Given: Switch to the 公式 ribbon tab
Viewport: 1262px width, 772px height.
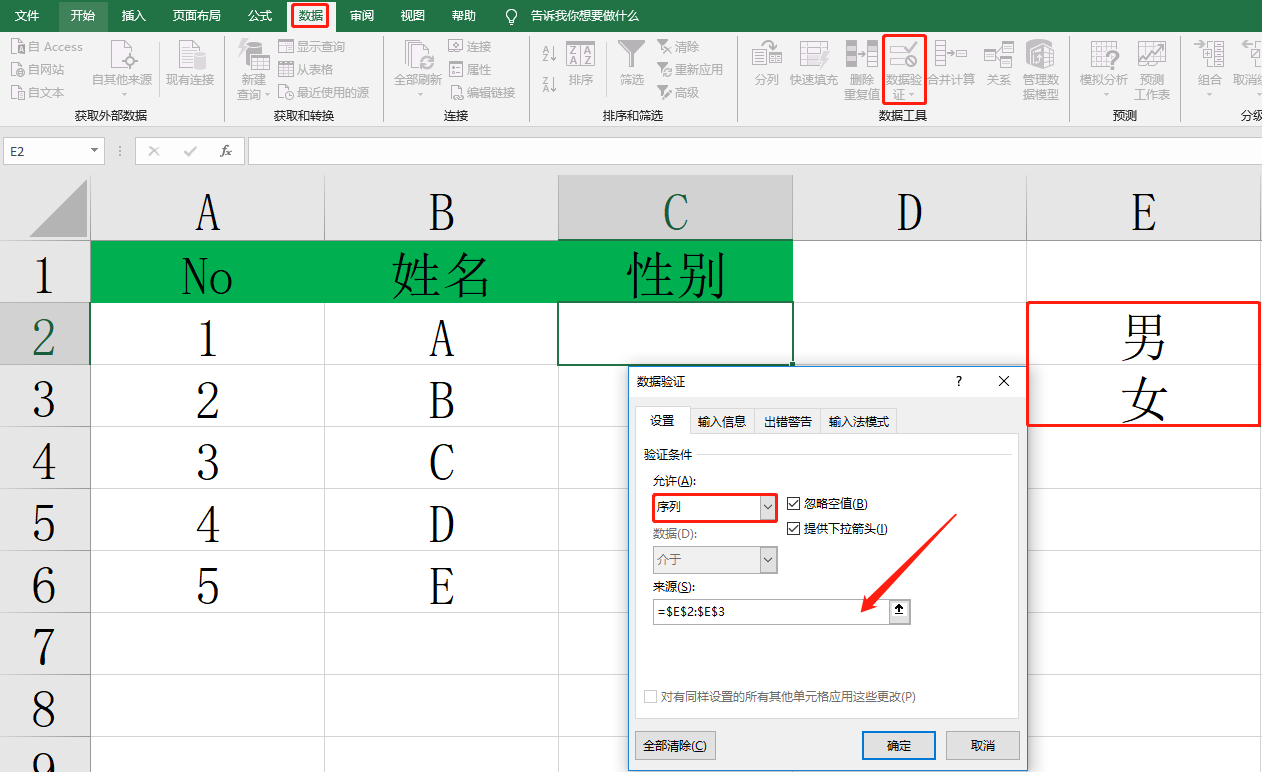Looking at the screenshot, I should pos(260,16).
